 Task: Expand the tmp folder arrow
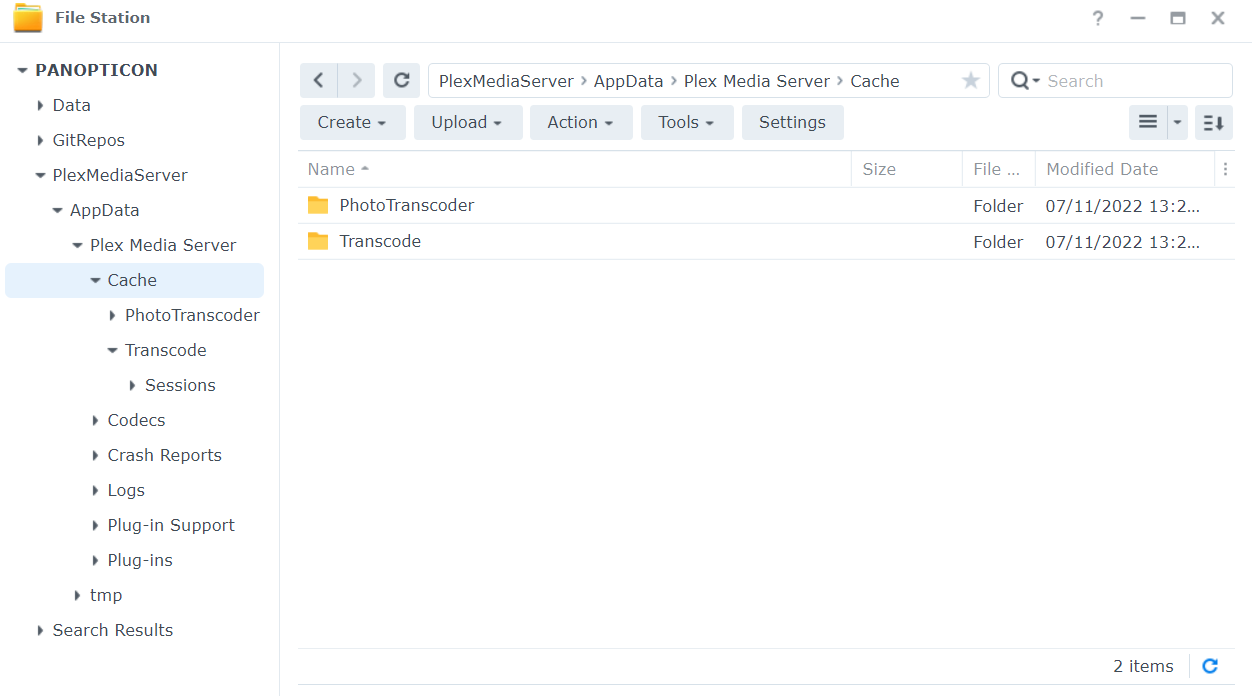[78, 595]
